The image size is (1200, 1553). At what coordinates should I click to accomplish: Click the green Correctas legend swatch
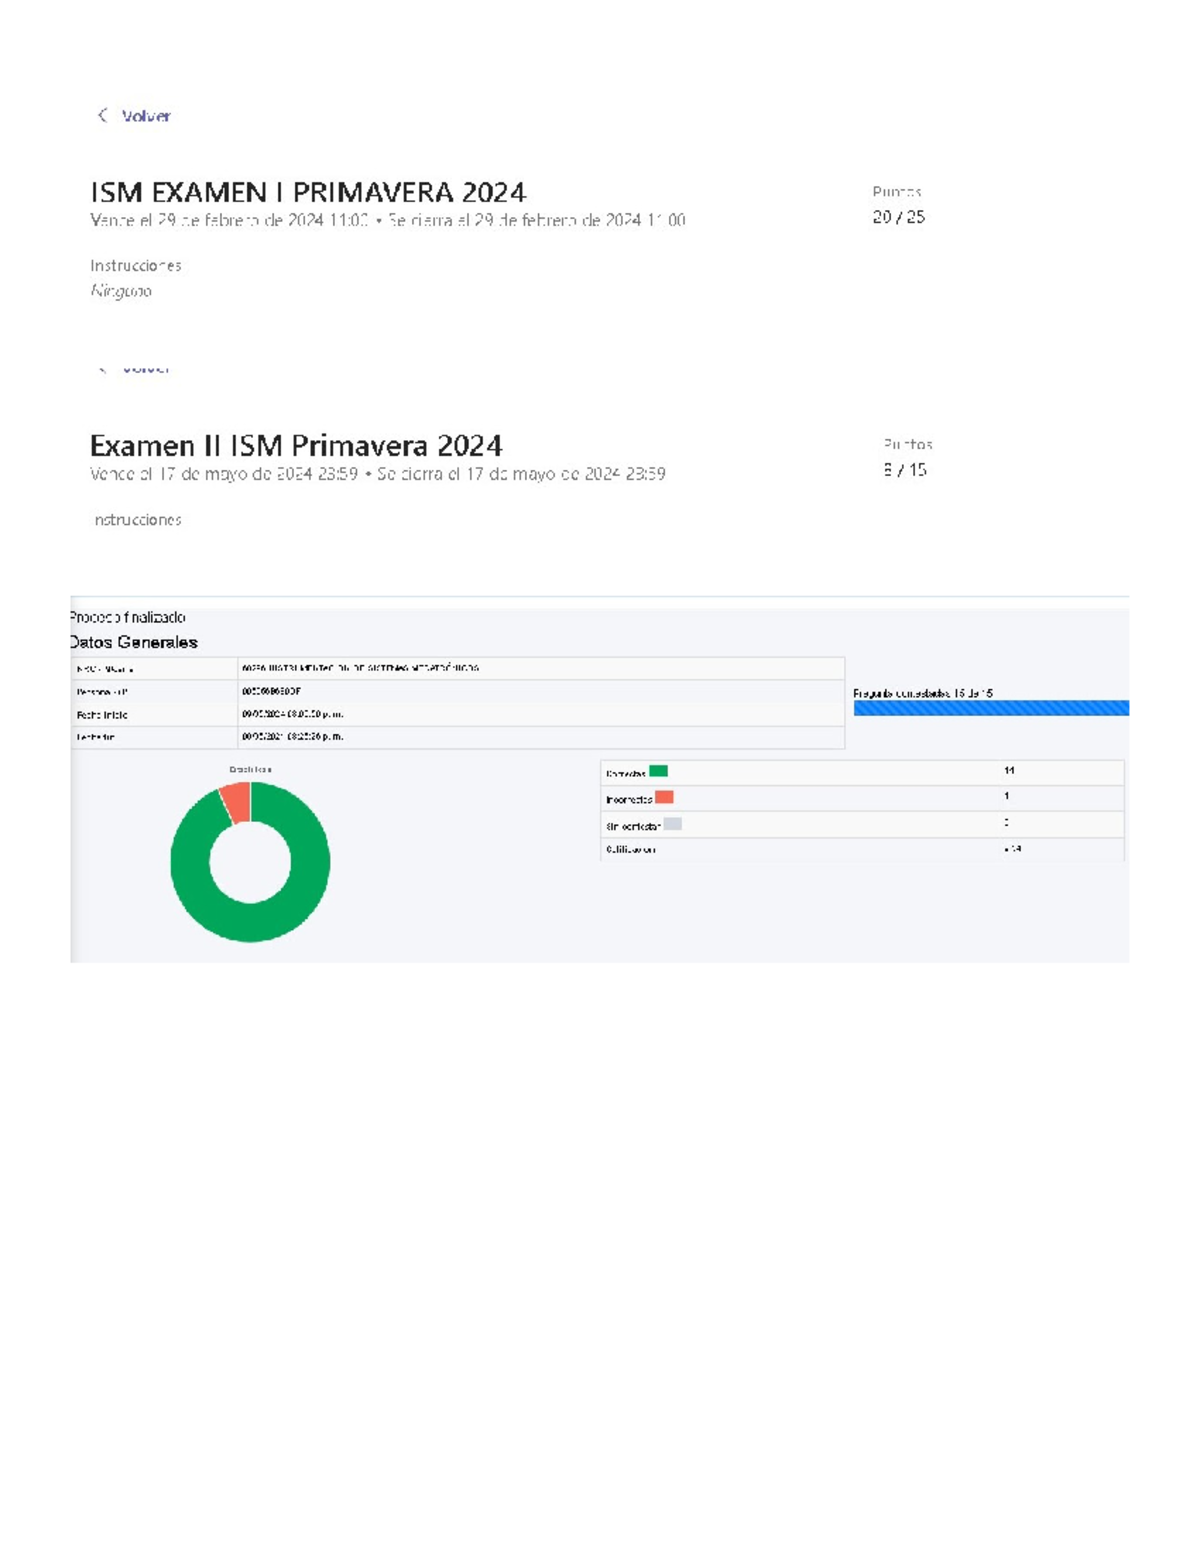pyautogui.click(x=658, y=771)
